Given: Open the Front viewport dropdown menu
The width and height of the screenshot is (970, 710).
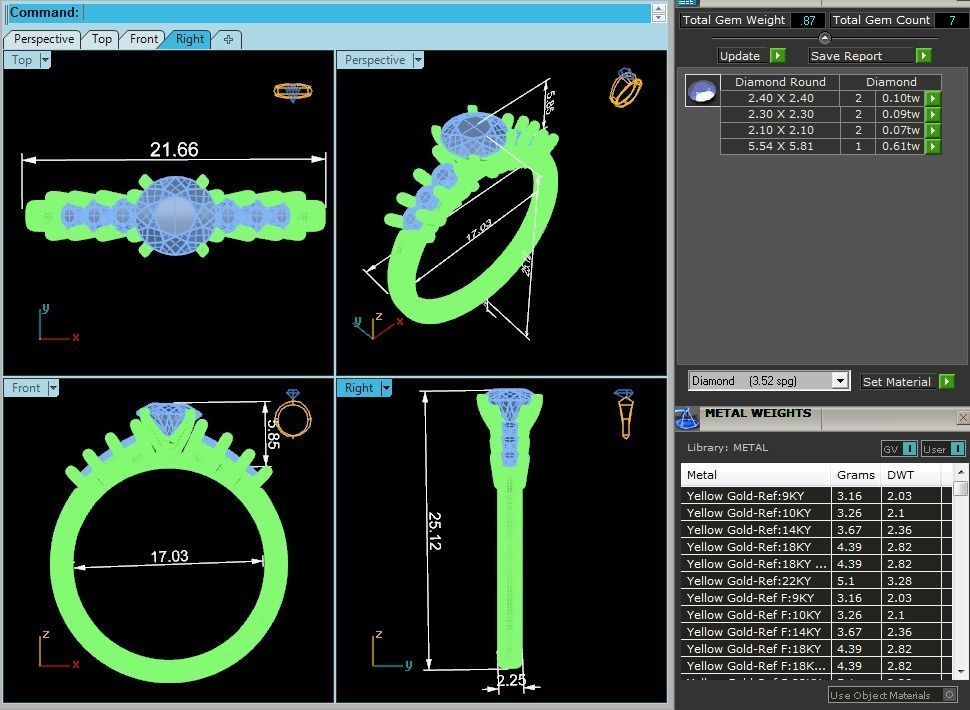Looking at the screenshot, I should pyautogui.click(x=53, y=388).
